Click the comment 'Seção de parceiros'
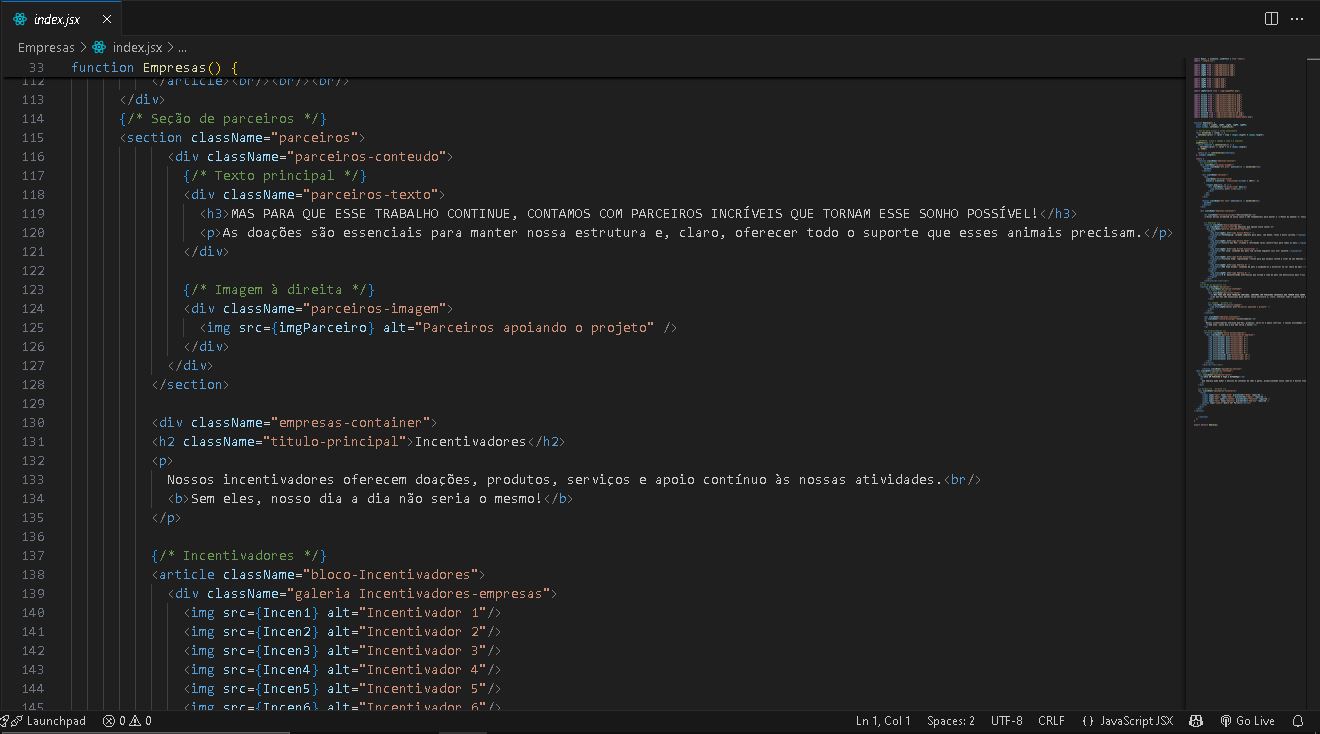The height and width of the screenshot is (734, 1320). coord(223,118)
